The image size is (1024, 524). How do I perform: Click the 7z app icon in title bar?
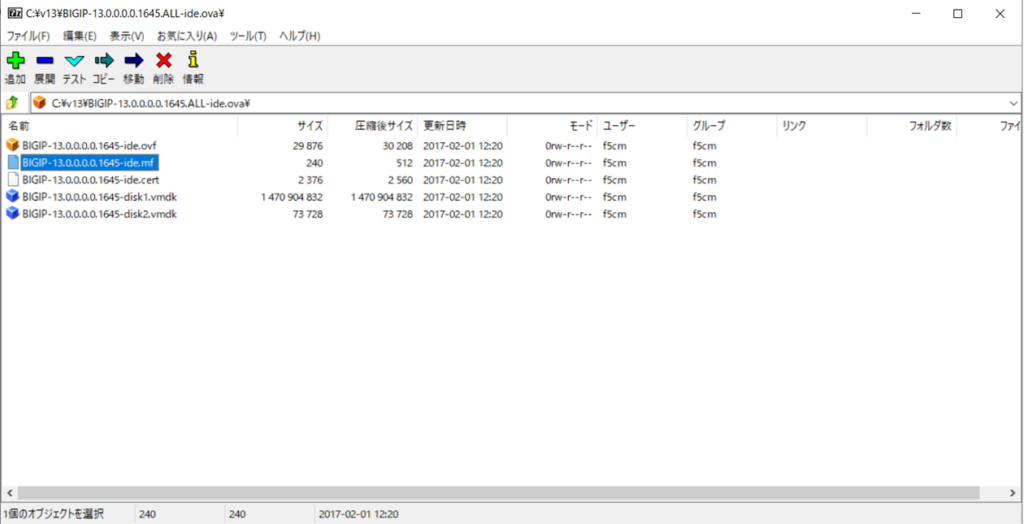tap(14, 14)
